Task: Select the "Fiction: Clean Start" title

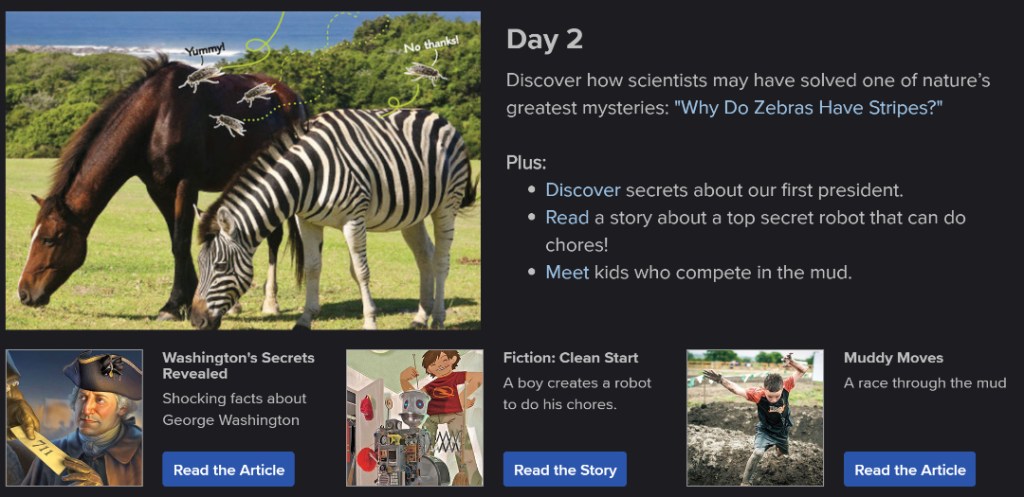Action: point(570,358)
